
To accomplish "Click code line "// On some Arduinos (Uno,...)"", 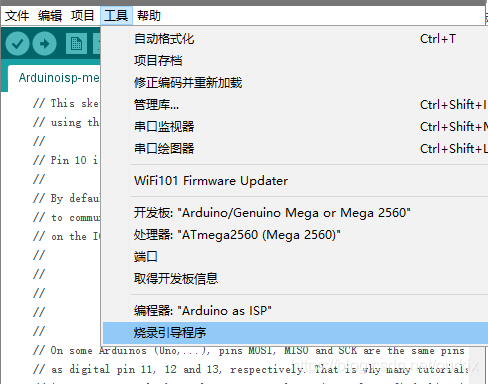I will (248, 351).
